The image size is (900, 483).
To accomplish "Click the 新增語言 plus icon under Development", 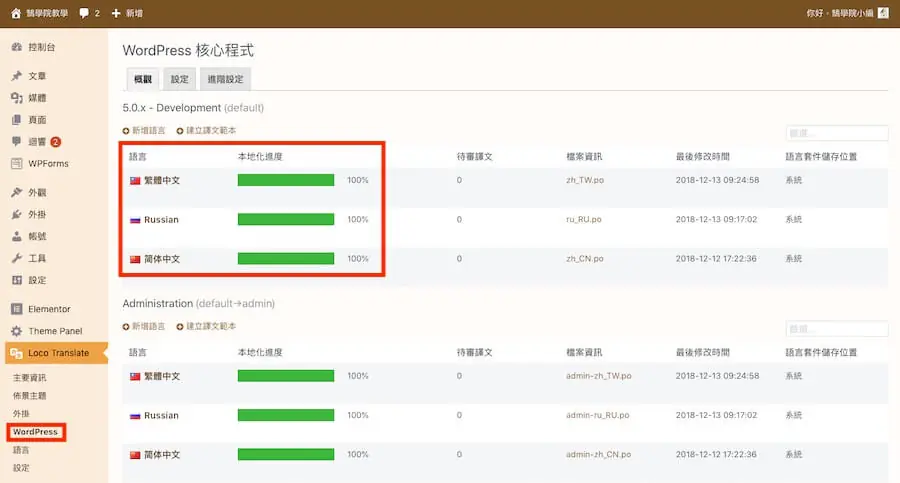I will click(126, 131).
